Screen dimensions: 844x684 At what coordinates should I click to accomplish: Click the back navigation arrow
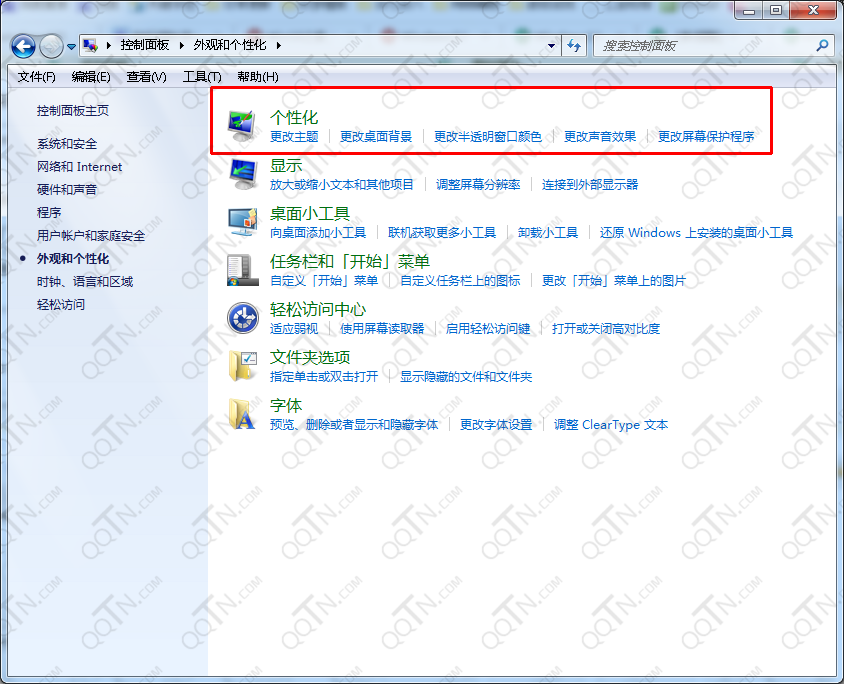22,46
